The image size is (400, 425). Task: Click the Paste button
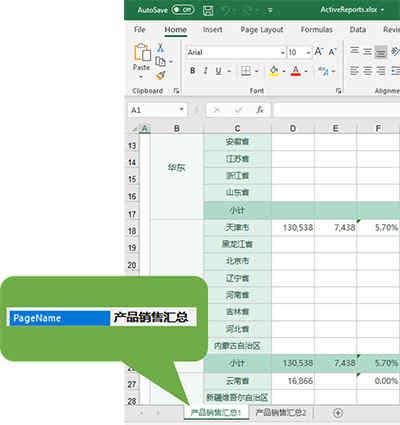tap(142, 61)
